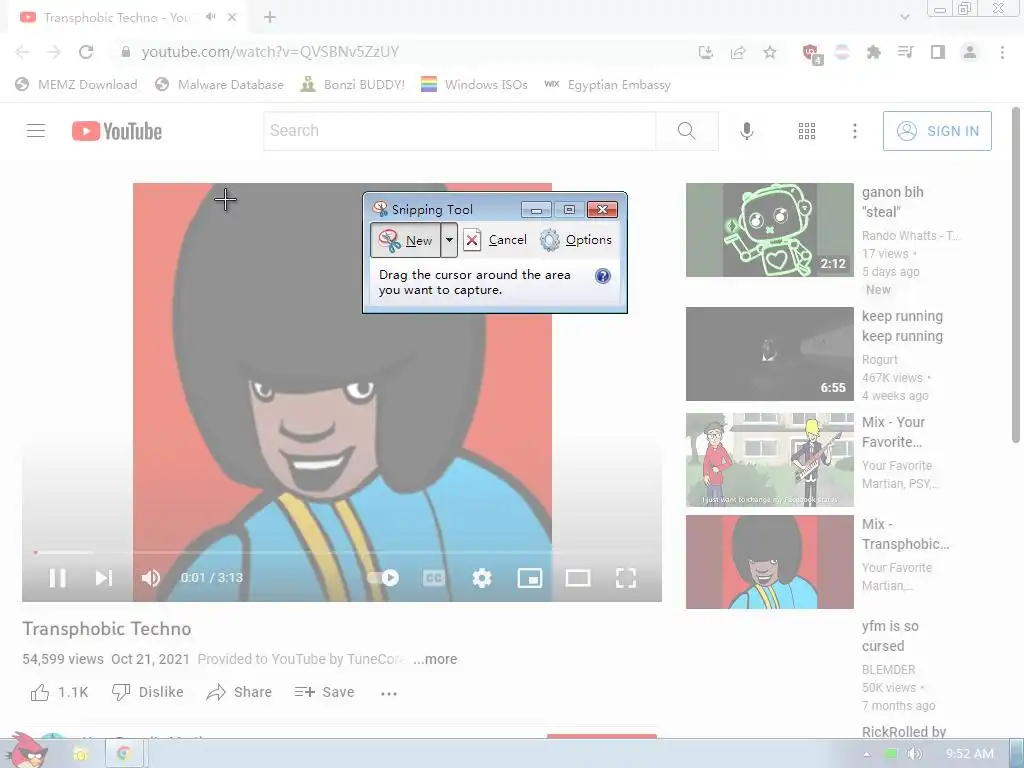
Task: Open Windows ISOs bookmark
Action: pos(475,85)
